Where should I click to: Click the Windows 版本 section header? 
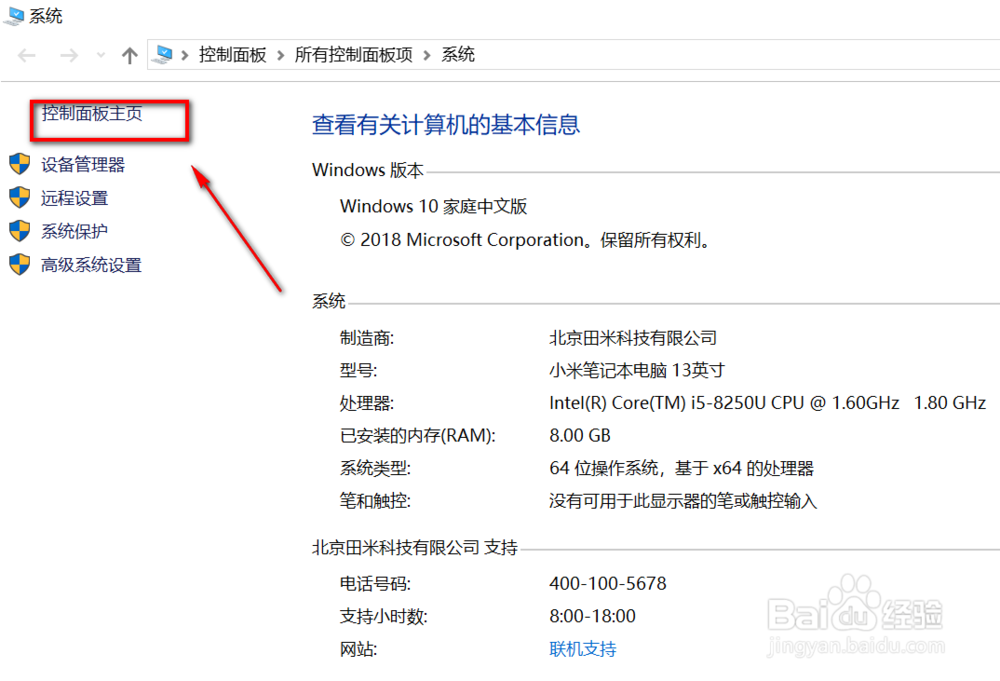[368, 170]
